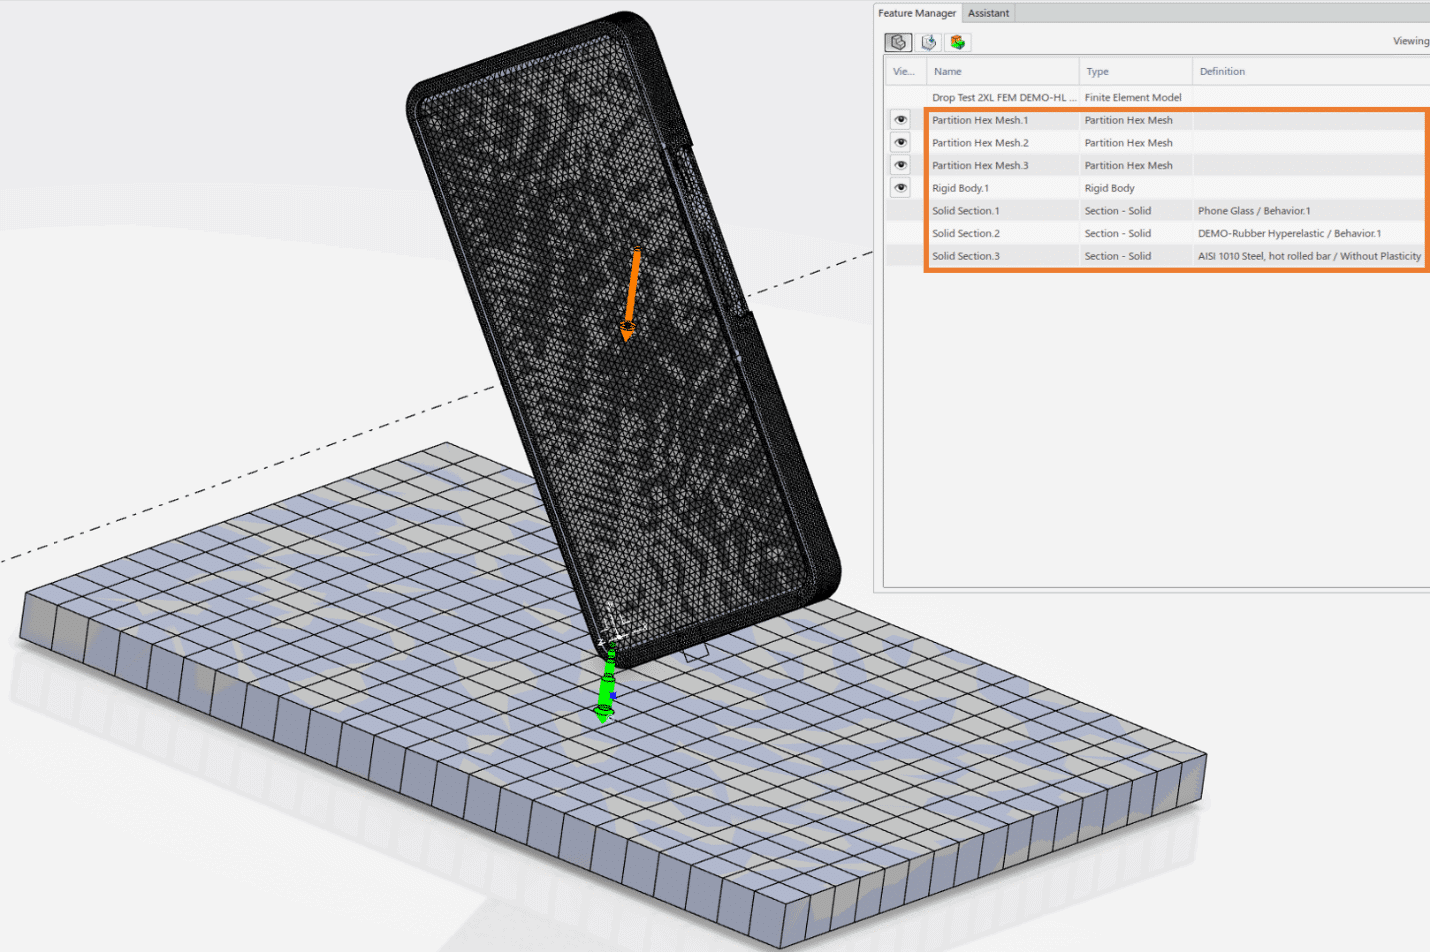The image size is (1430, 952).
Task: Click the DEMO-Rubber Hyperelastic / Behavior.1 definition
Action: click(x=1289, y=233)
